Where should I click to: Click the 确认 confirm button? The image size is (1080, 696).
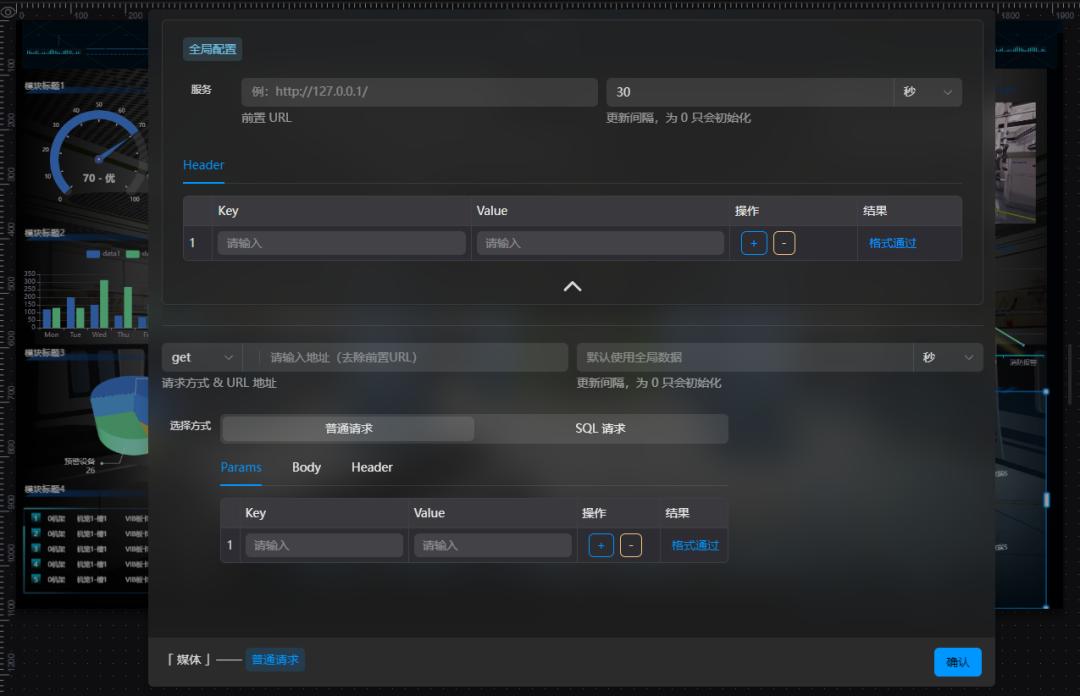[x=956, y=661]
